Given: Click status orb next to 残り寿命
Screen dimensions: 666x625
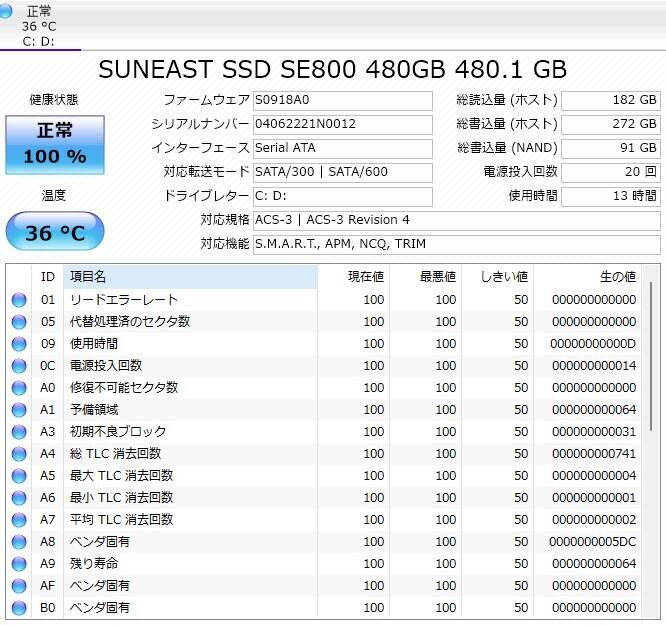Looking at the screenshot, I should click(x=19, y=564).
